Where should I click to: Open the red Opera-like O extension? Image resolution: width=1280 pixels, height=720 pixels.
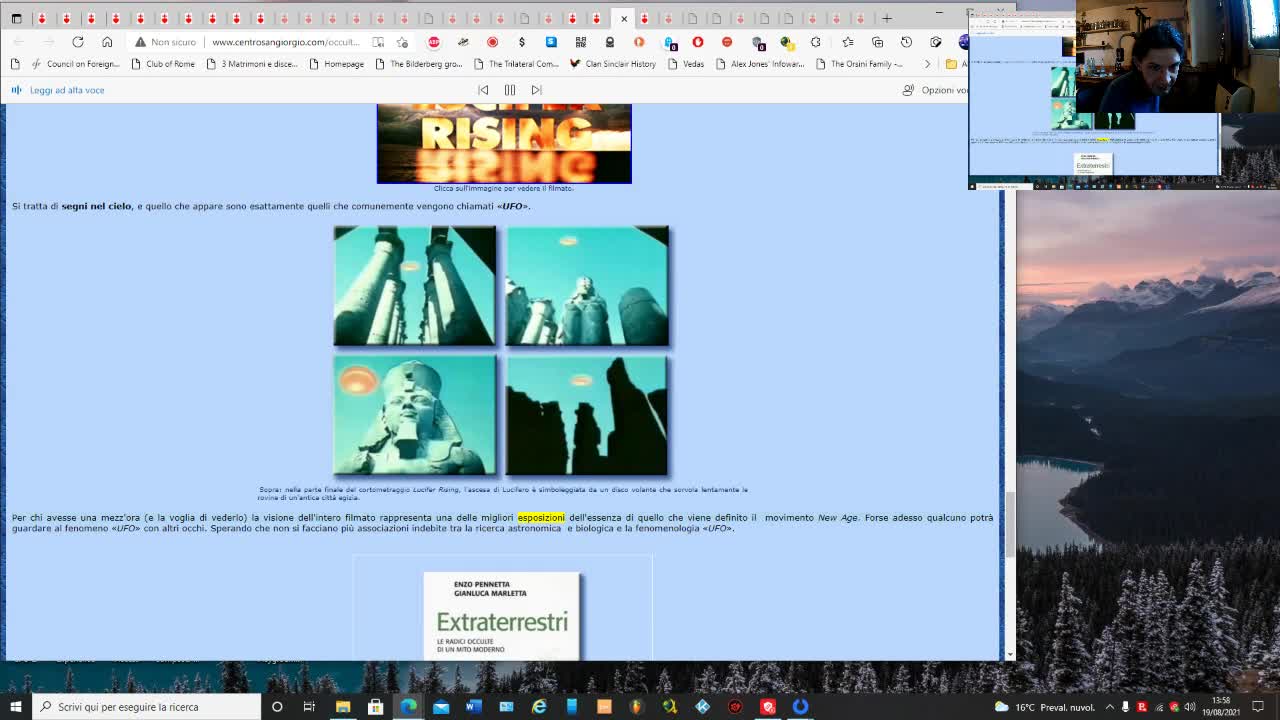[698, 42]
